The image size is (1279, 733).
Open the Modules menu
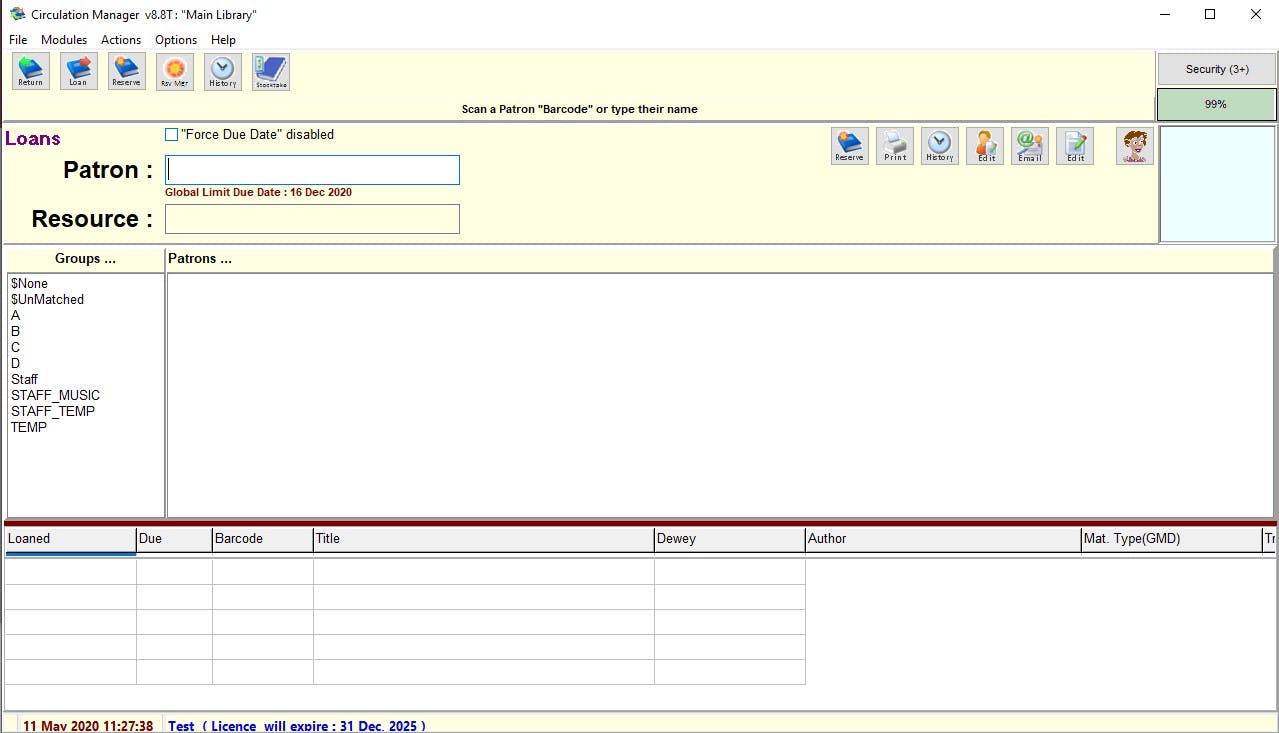64,40
